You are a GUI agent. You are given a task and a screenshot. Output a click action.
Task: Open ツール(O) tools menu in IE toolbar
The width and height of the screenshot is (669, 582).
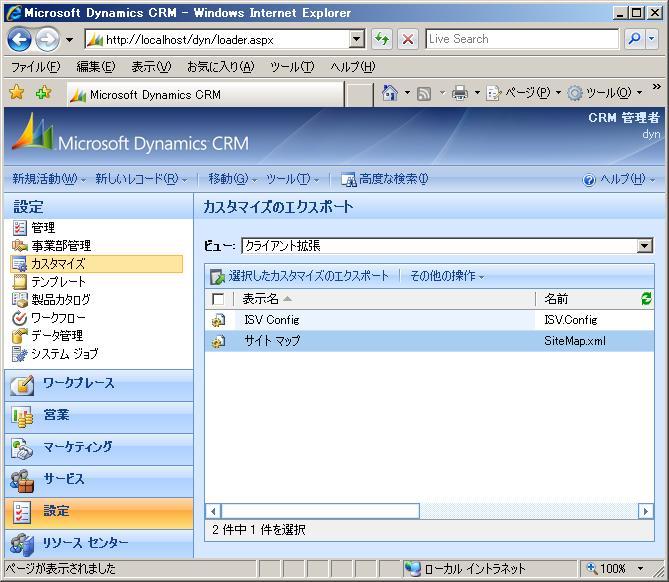click(605, 93)
